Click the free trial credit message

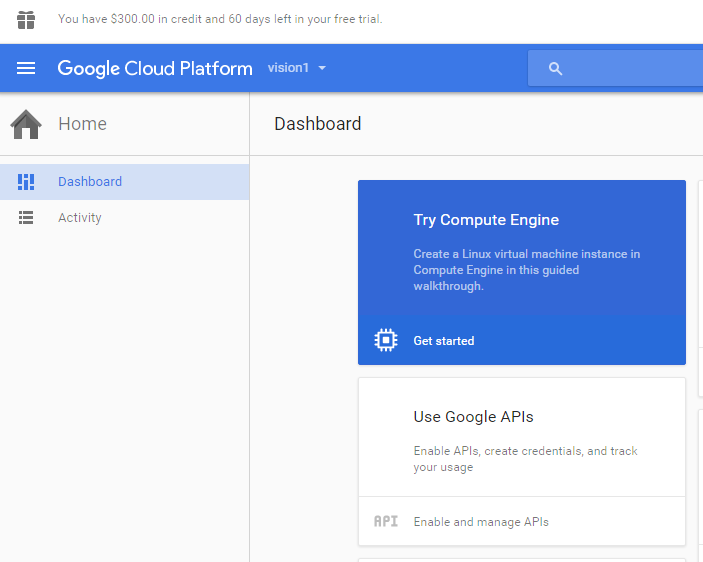coord(220,19)
